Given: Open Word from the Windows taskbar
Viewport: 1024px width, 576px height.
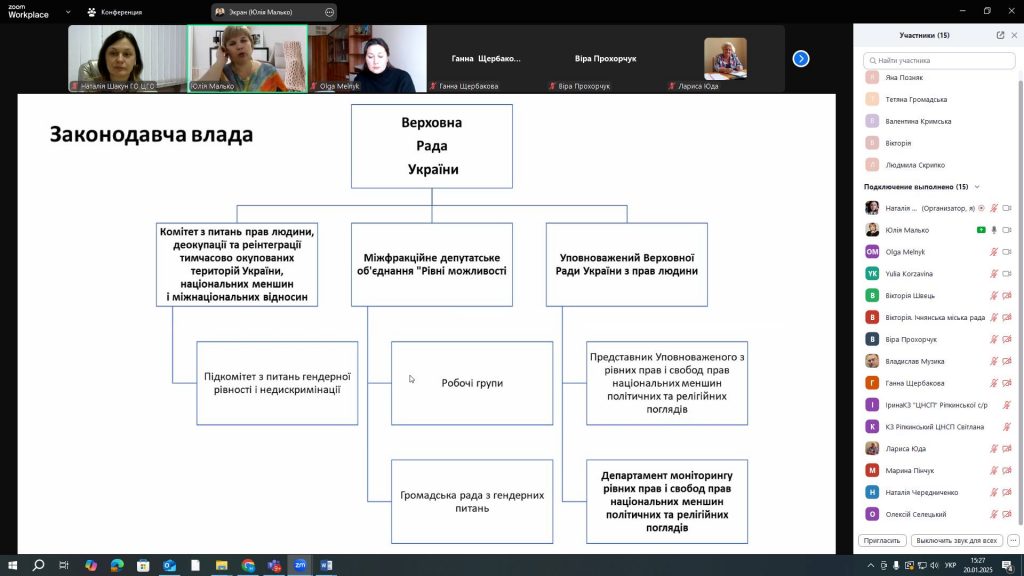Looking at the screenshot, I should click(x=326, y=566).
